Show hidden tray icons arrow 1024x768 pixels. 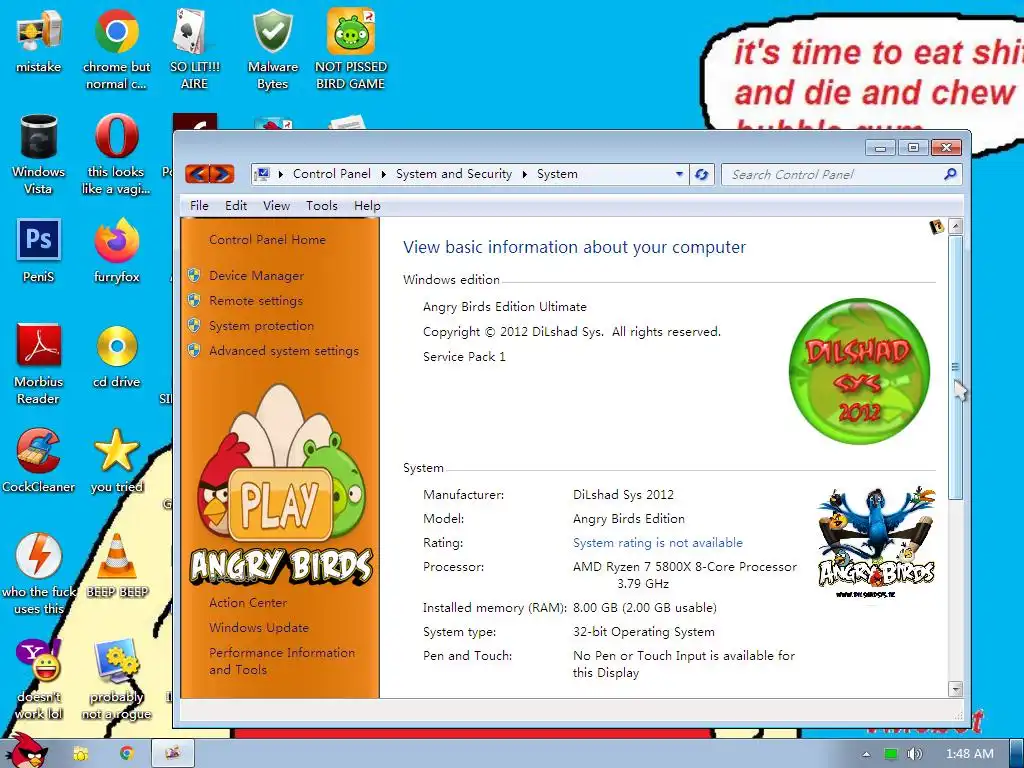[866, 754]
